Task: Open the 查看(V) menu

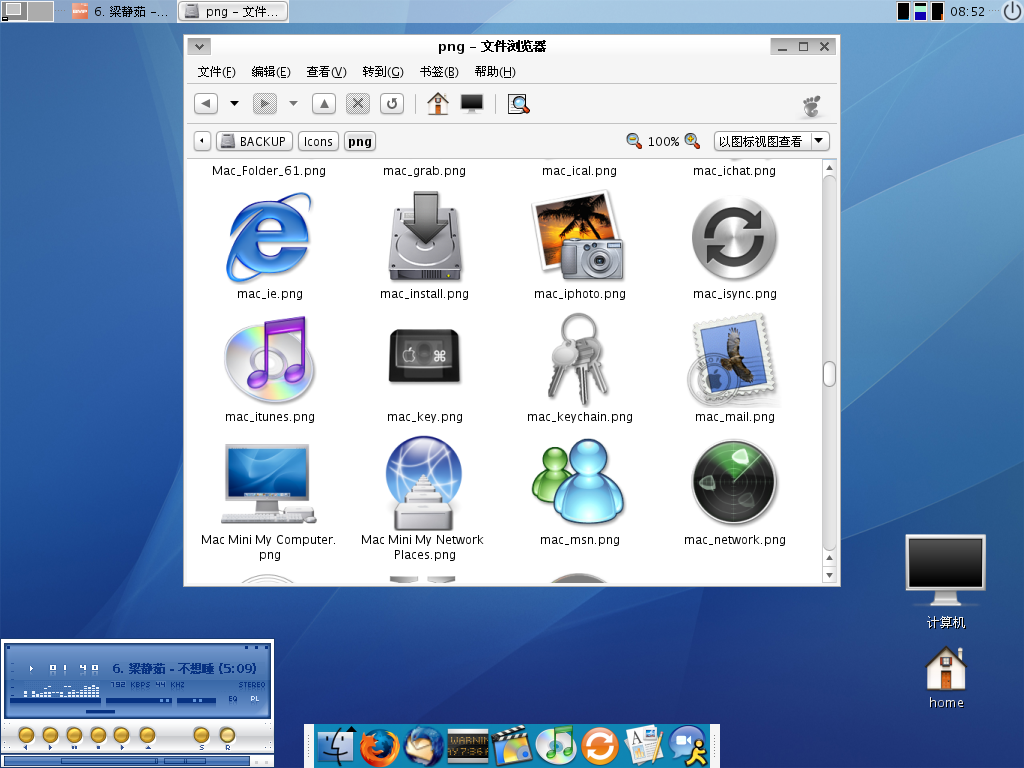Action: [x=327, y=72]
